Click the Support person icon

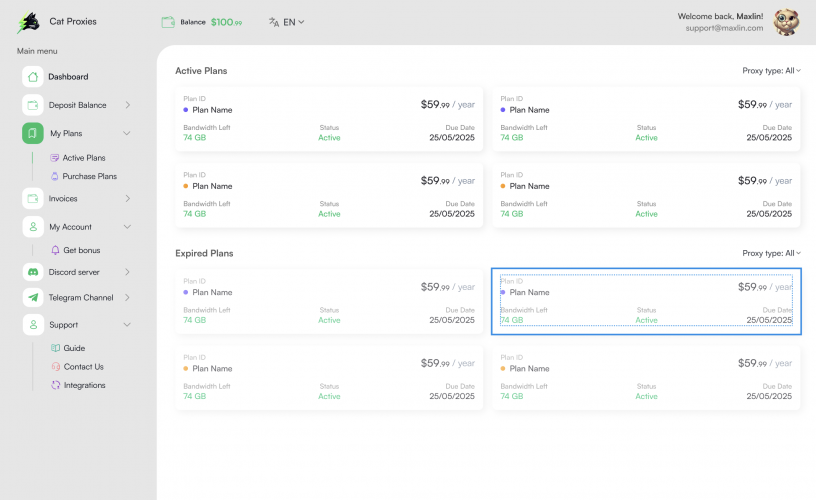pos(33,325)
